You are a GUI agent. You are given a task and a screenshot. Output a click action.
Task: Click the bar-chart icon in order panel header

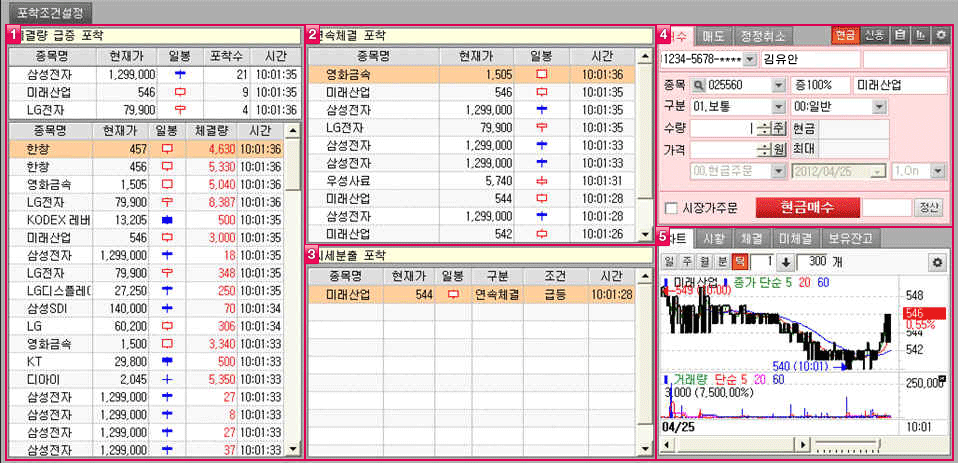pyautogui.click(x=920, y=35)
